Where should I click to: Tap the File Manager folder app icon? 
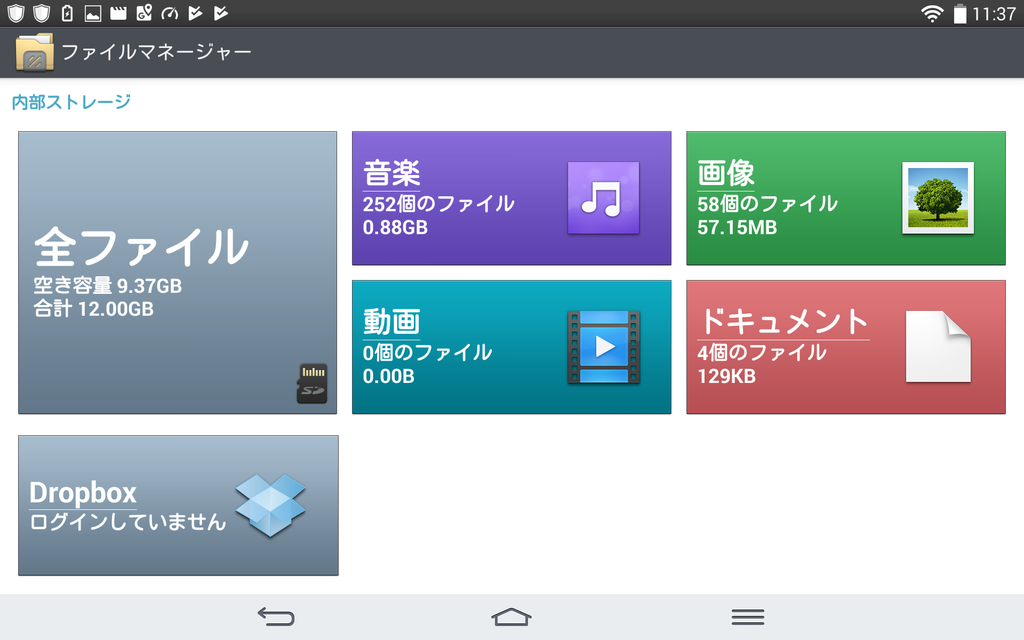click(x=35, y=52)
